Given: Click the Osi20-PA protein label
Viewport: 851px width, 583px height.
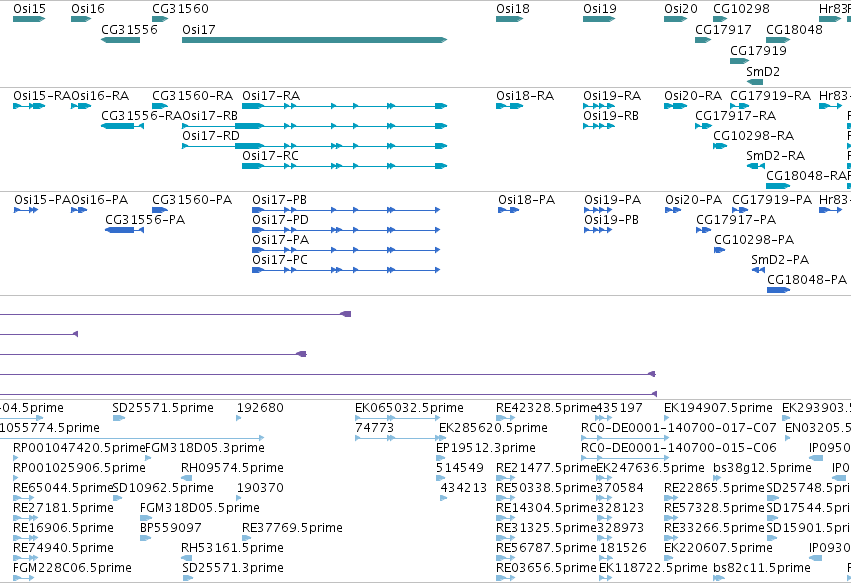Looking at the screenshot, I should point(694,200).
